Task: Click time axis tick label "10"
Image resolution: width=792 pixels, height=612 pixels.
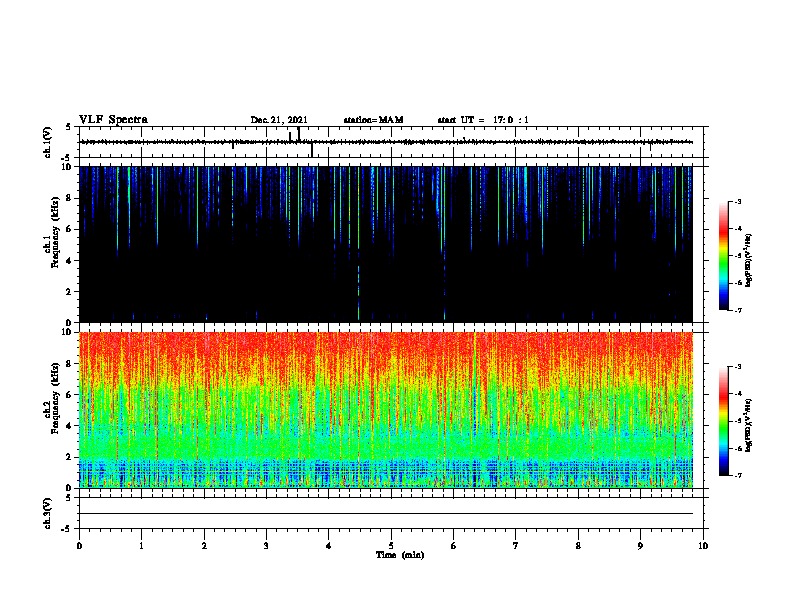Action: pyautogui.click(x=703, y=546)
